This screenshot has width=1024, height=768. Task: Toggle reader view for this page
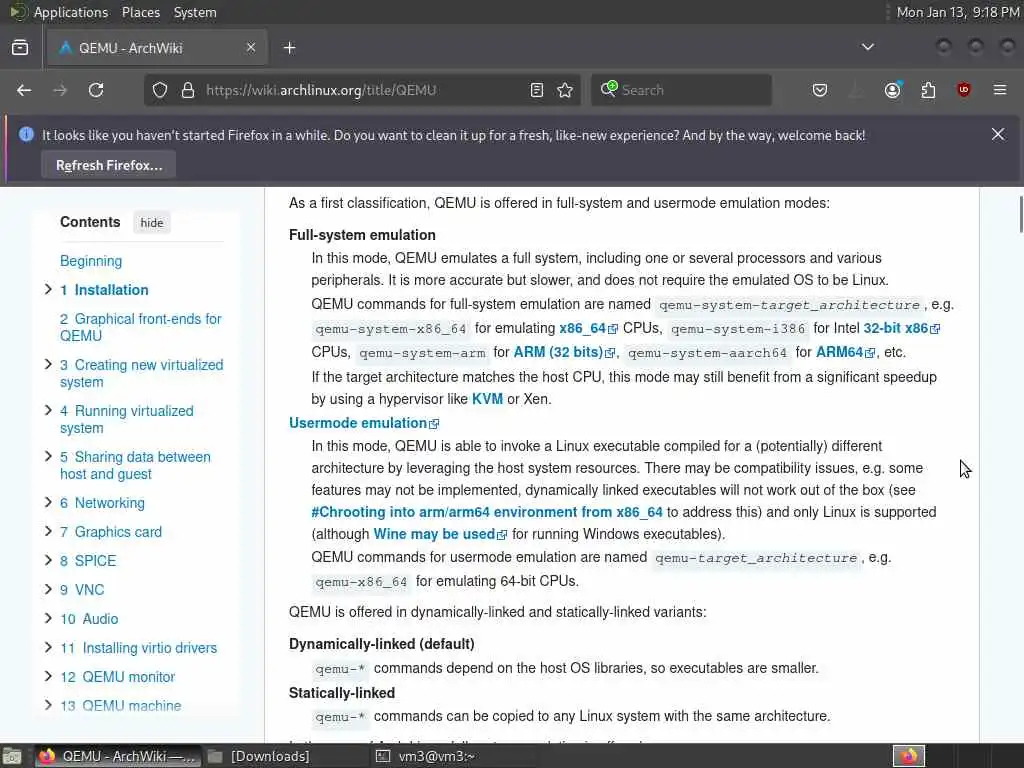(x=537, y=90)
